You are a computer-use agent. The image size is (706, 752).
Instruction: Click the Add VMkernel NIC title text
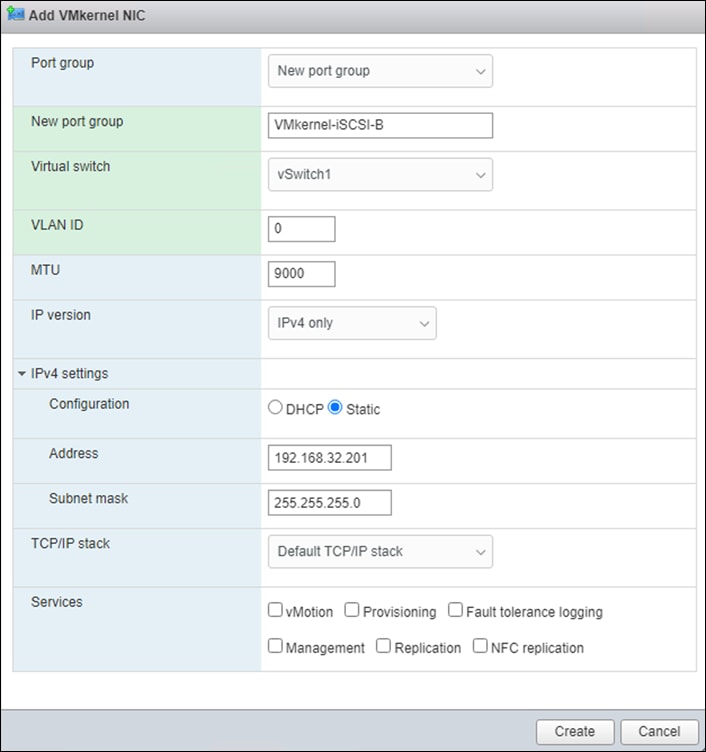coord(87,15)
